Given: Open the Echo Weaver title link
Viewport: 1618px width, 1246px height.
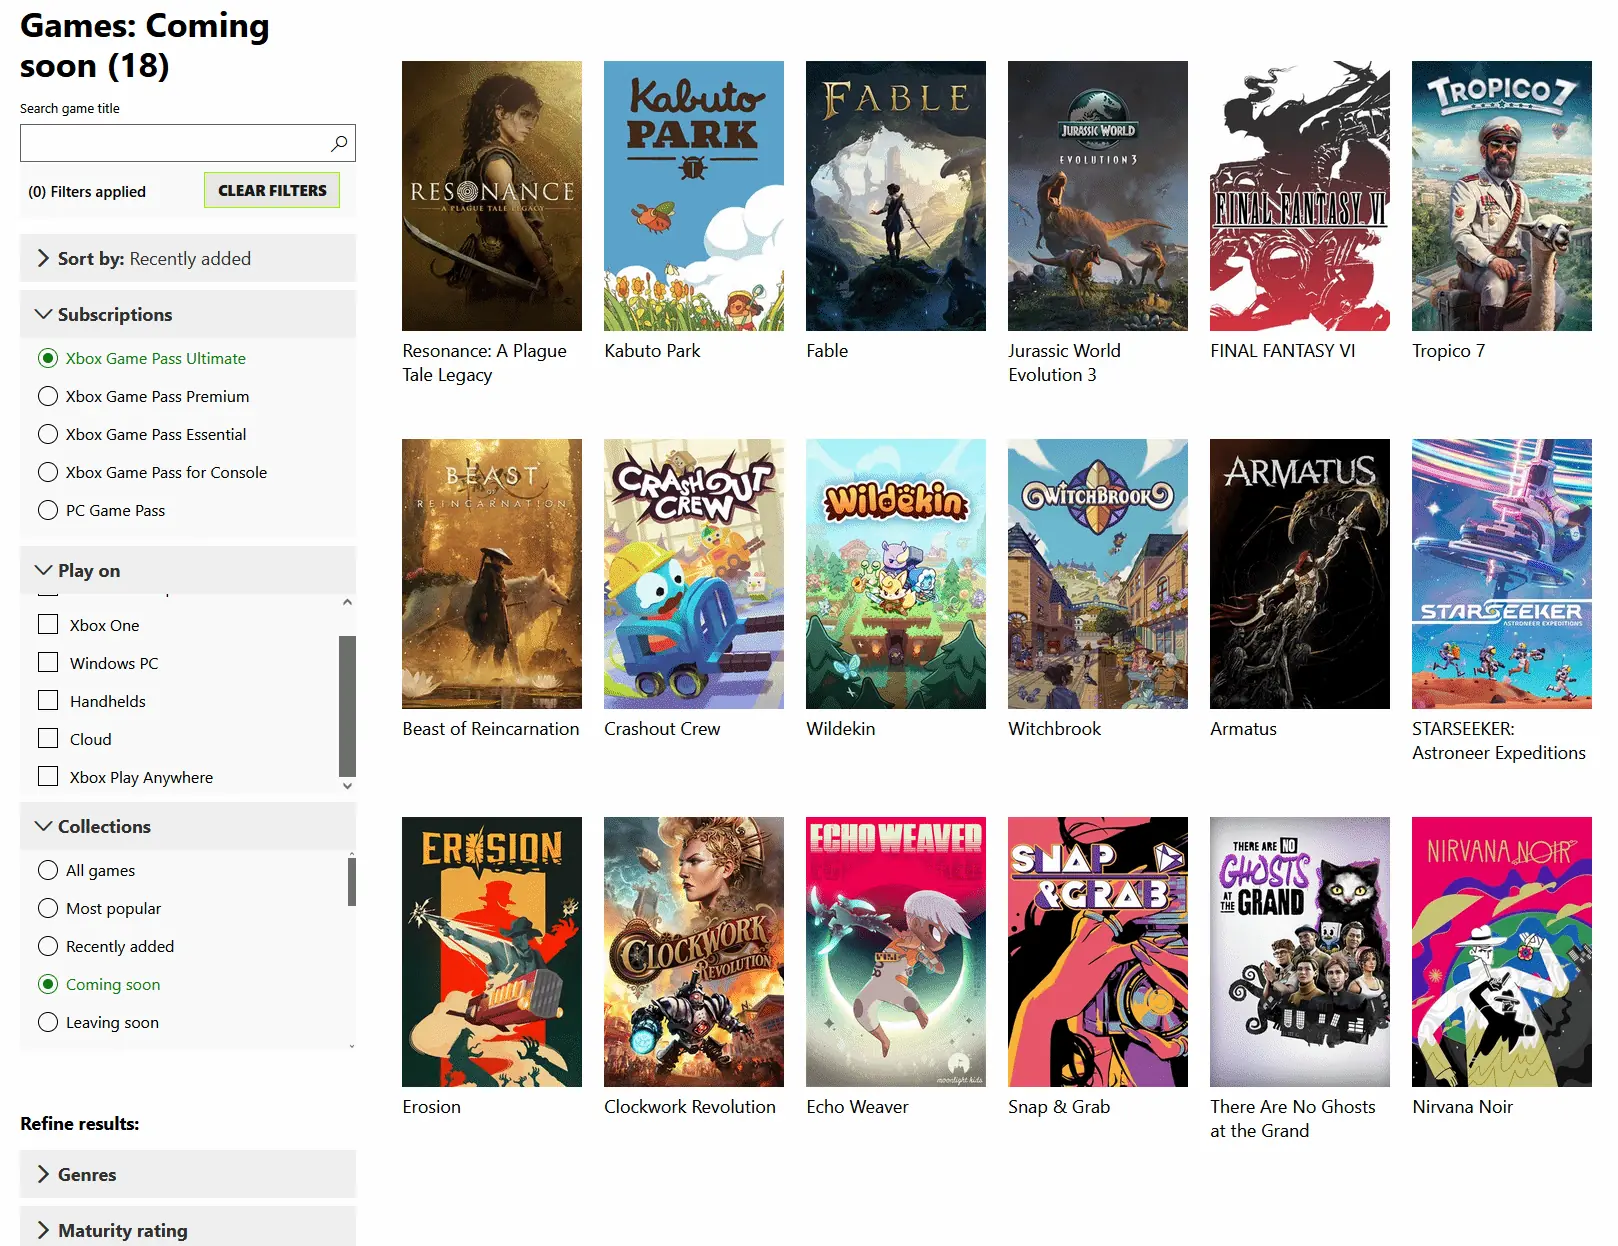Looking at the screenshot, I should (857, 1107).
